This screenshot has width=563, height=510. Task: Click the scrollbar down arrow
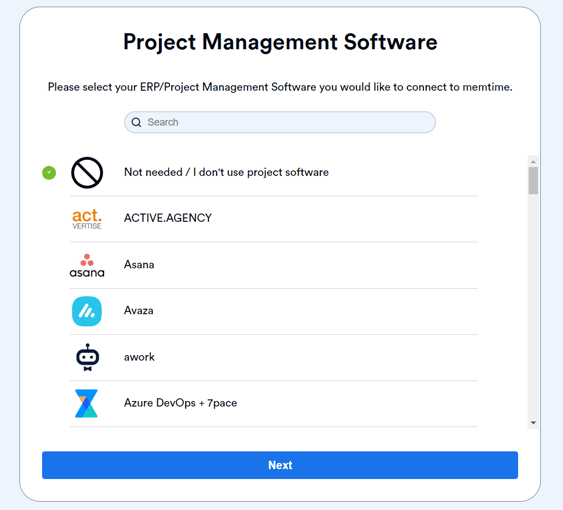(533, 423)
